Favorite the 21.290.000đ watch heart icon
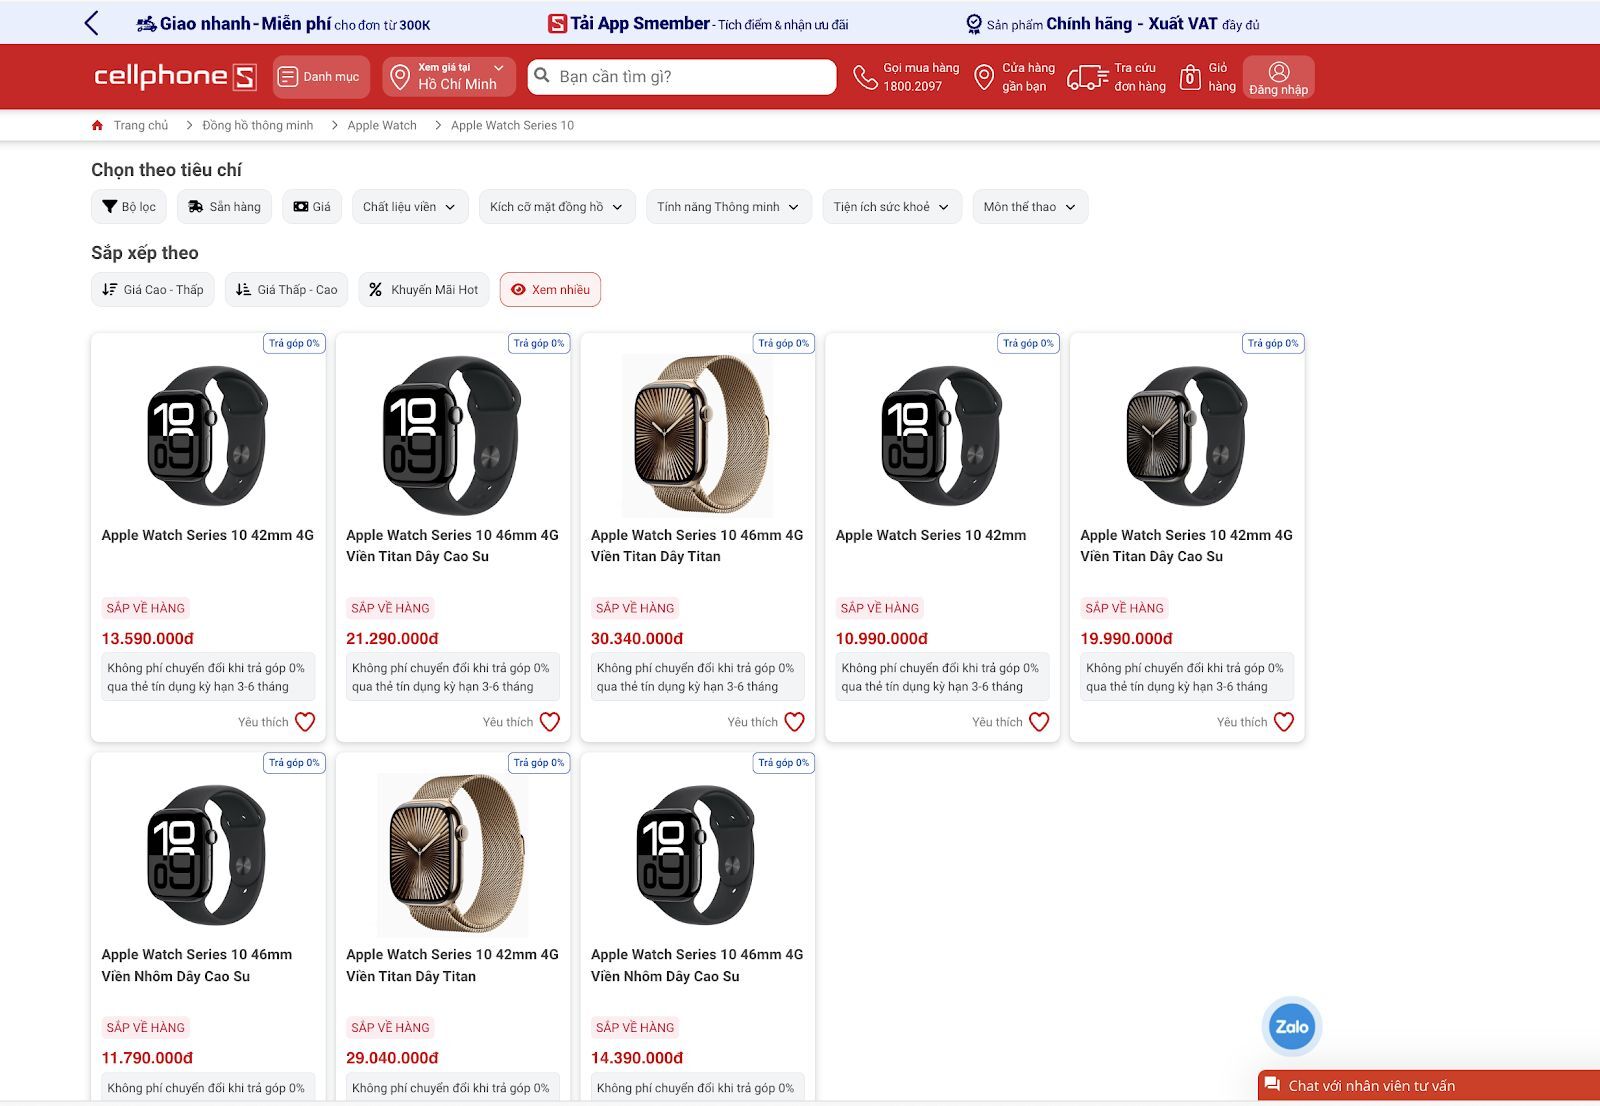Image resolution: width=1600 pixels, height=1106 pixels. [550, 722]
